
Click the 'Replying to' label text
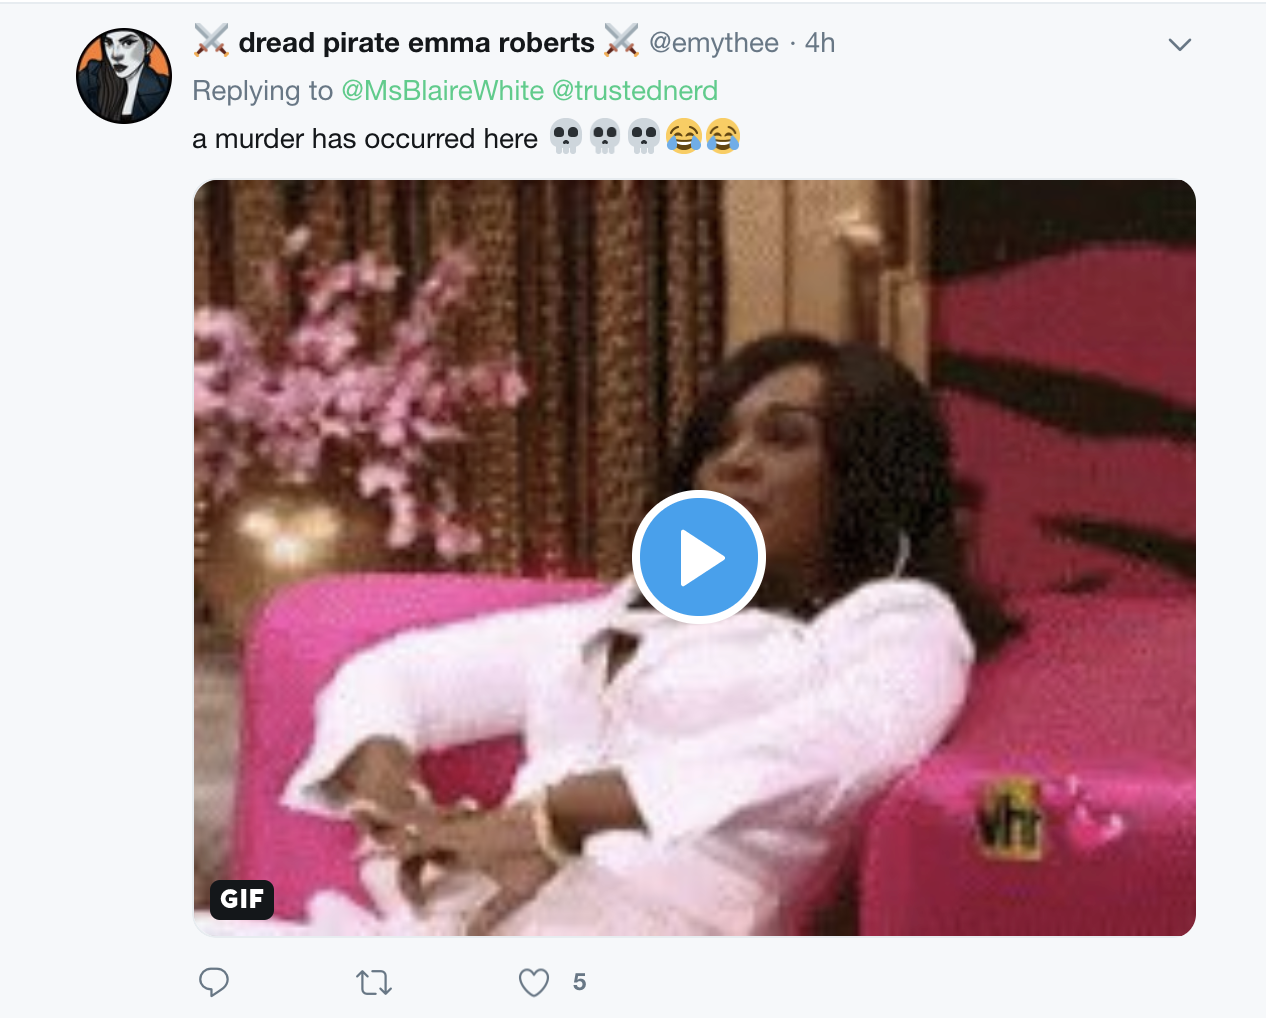(263, 91)
